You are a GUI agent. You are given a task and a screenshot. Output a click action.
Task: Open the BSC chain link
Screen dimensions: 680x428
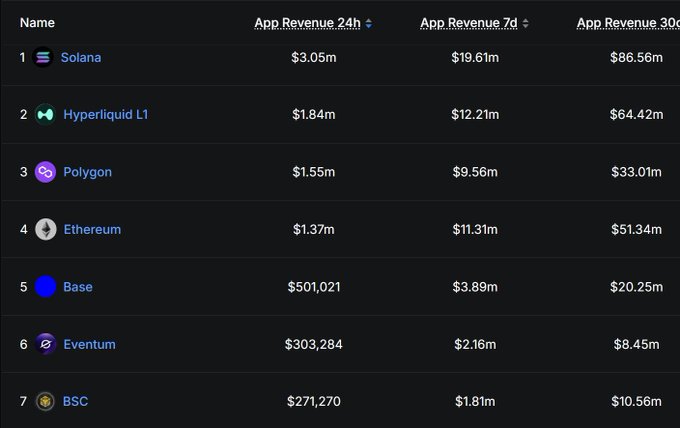coord(75,402)
